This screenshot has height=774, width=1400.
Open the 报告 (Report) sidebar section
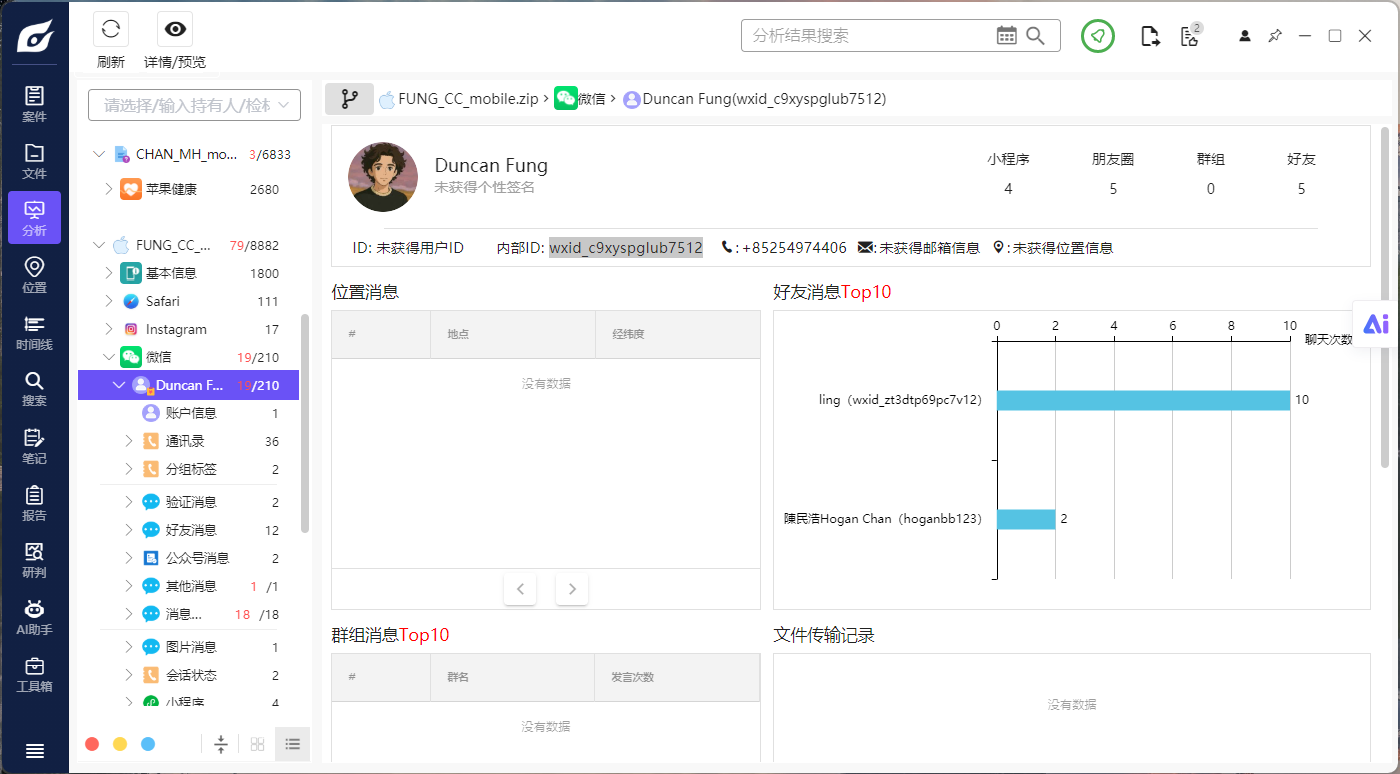pyautogui.click(x=34, y=503)
